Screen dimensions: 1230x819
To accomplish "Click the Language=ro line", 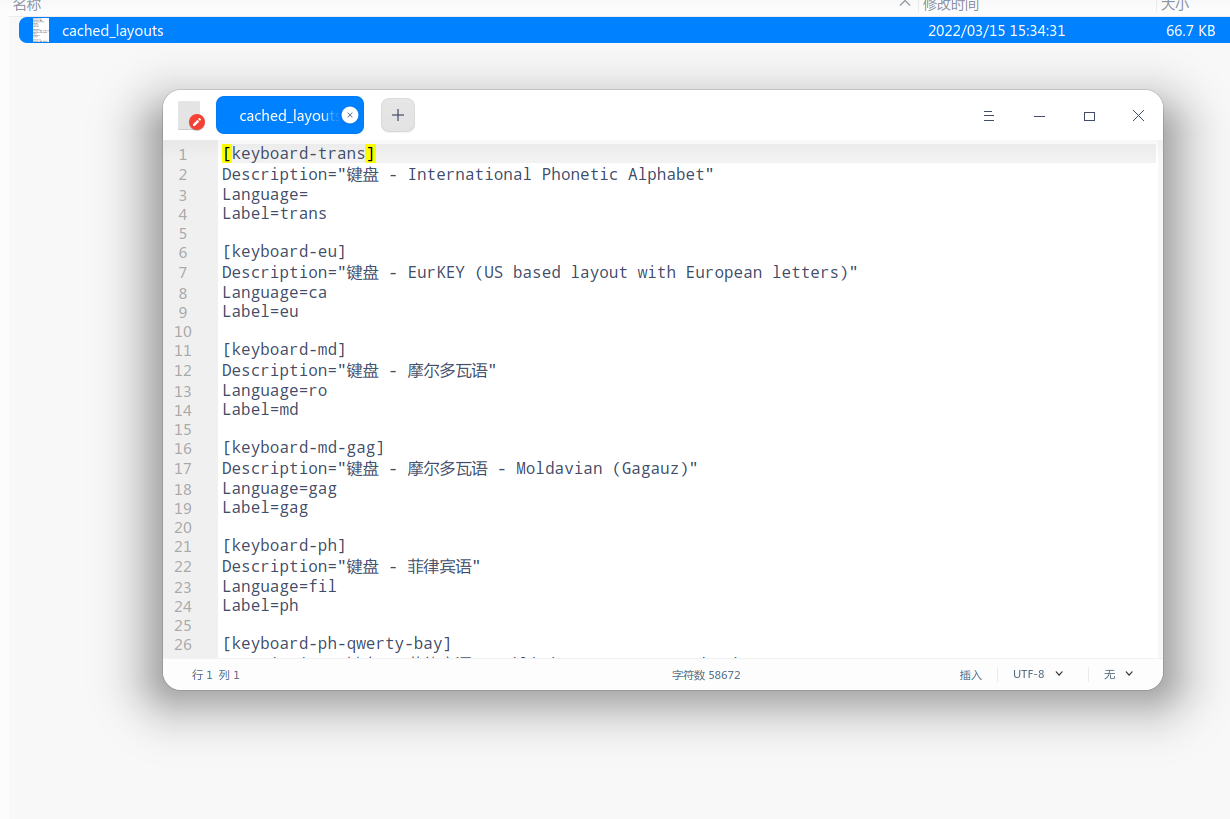I will tap(274, 390).
